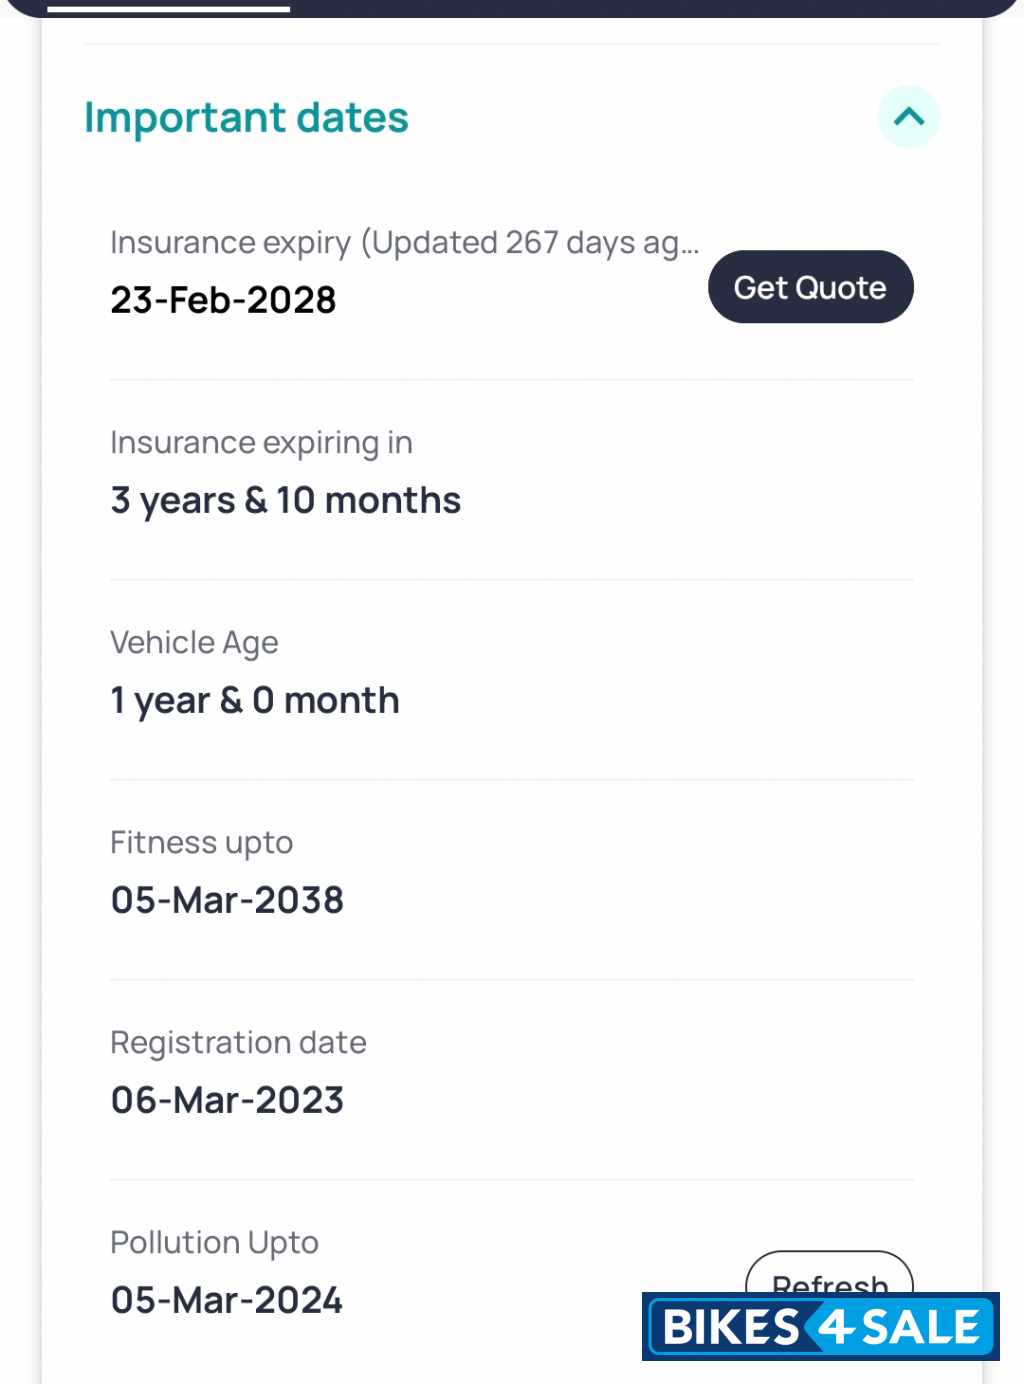The width and height of the screenshot is (1024, 1384).
Task: Tap the truncated 'Updated 267 days ag…' text
Action: tap(530, 243)
